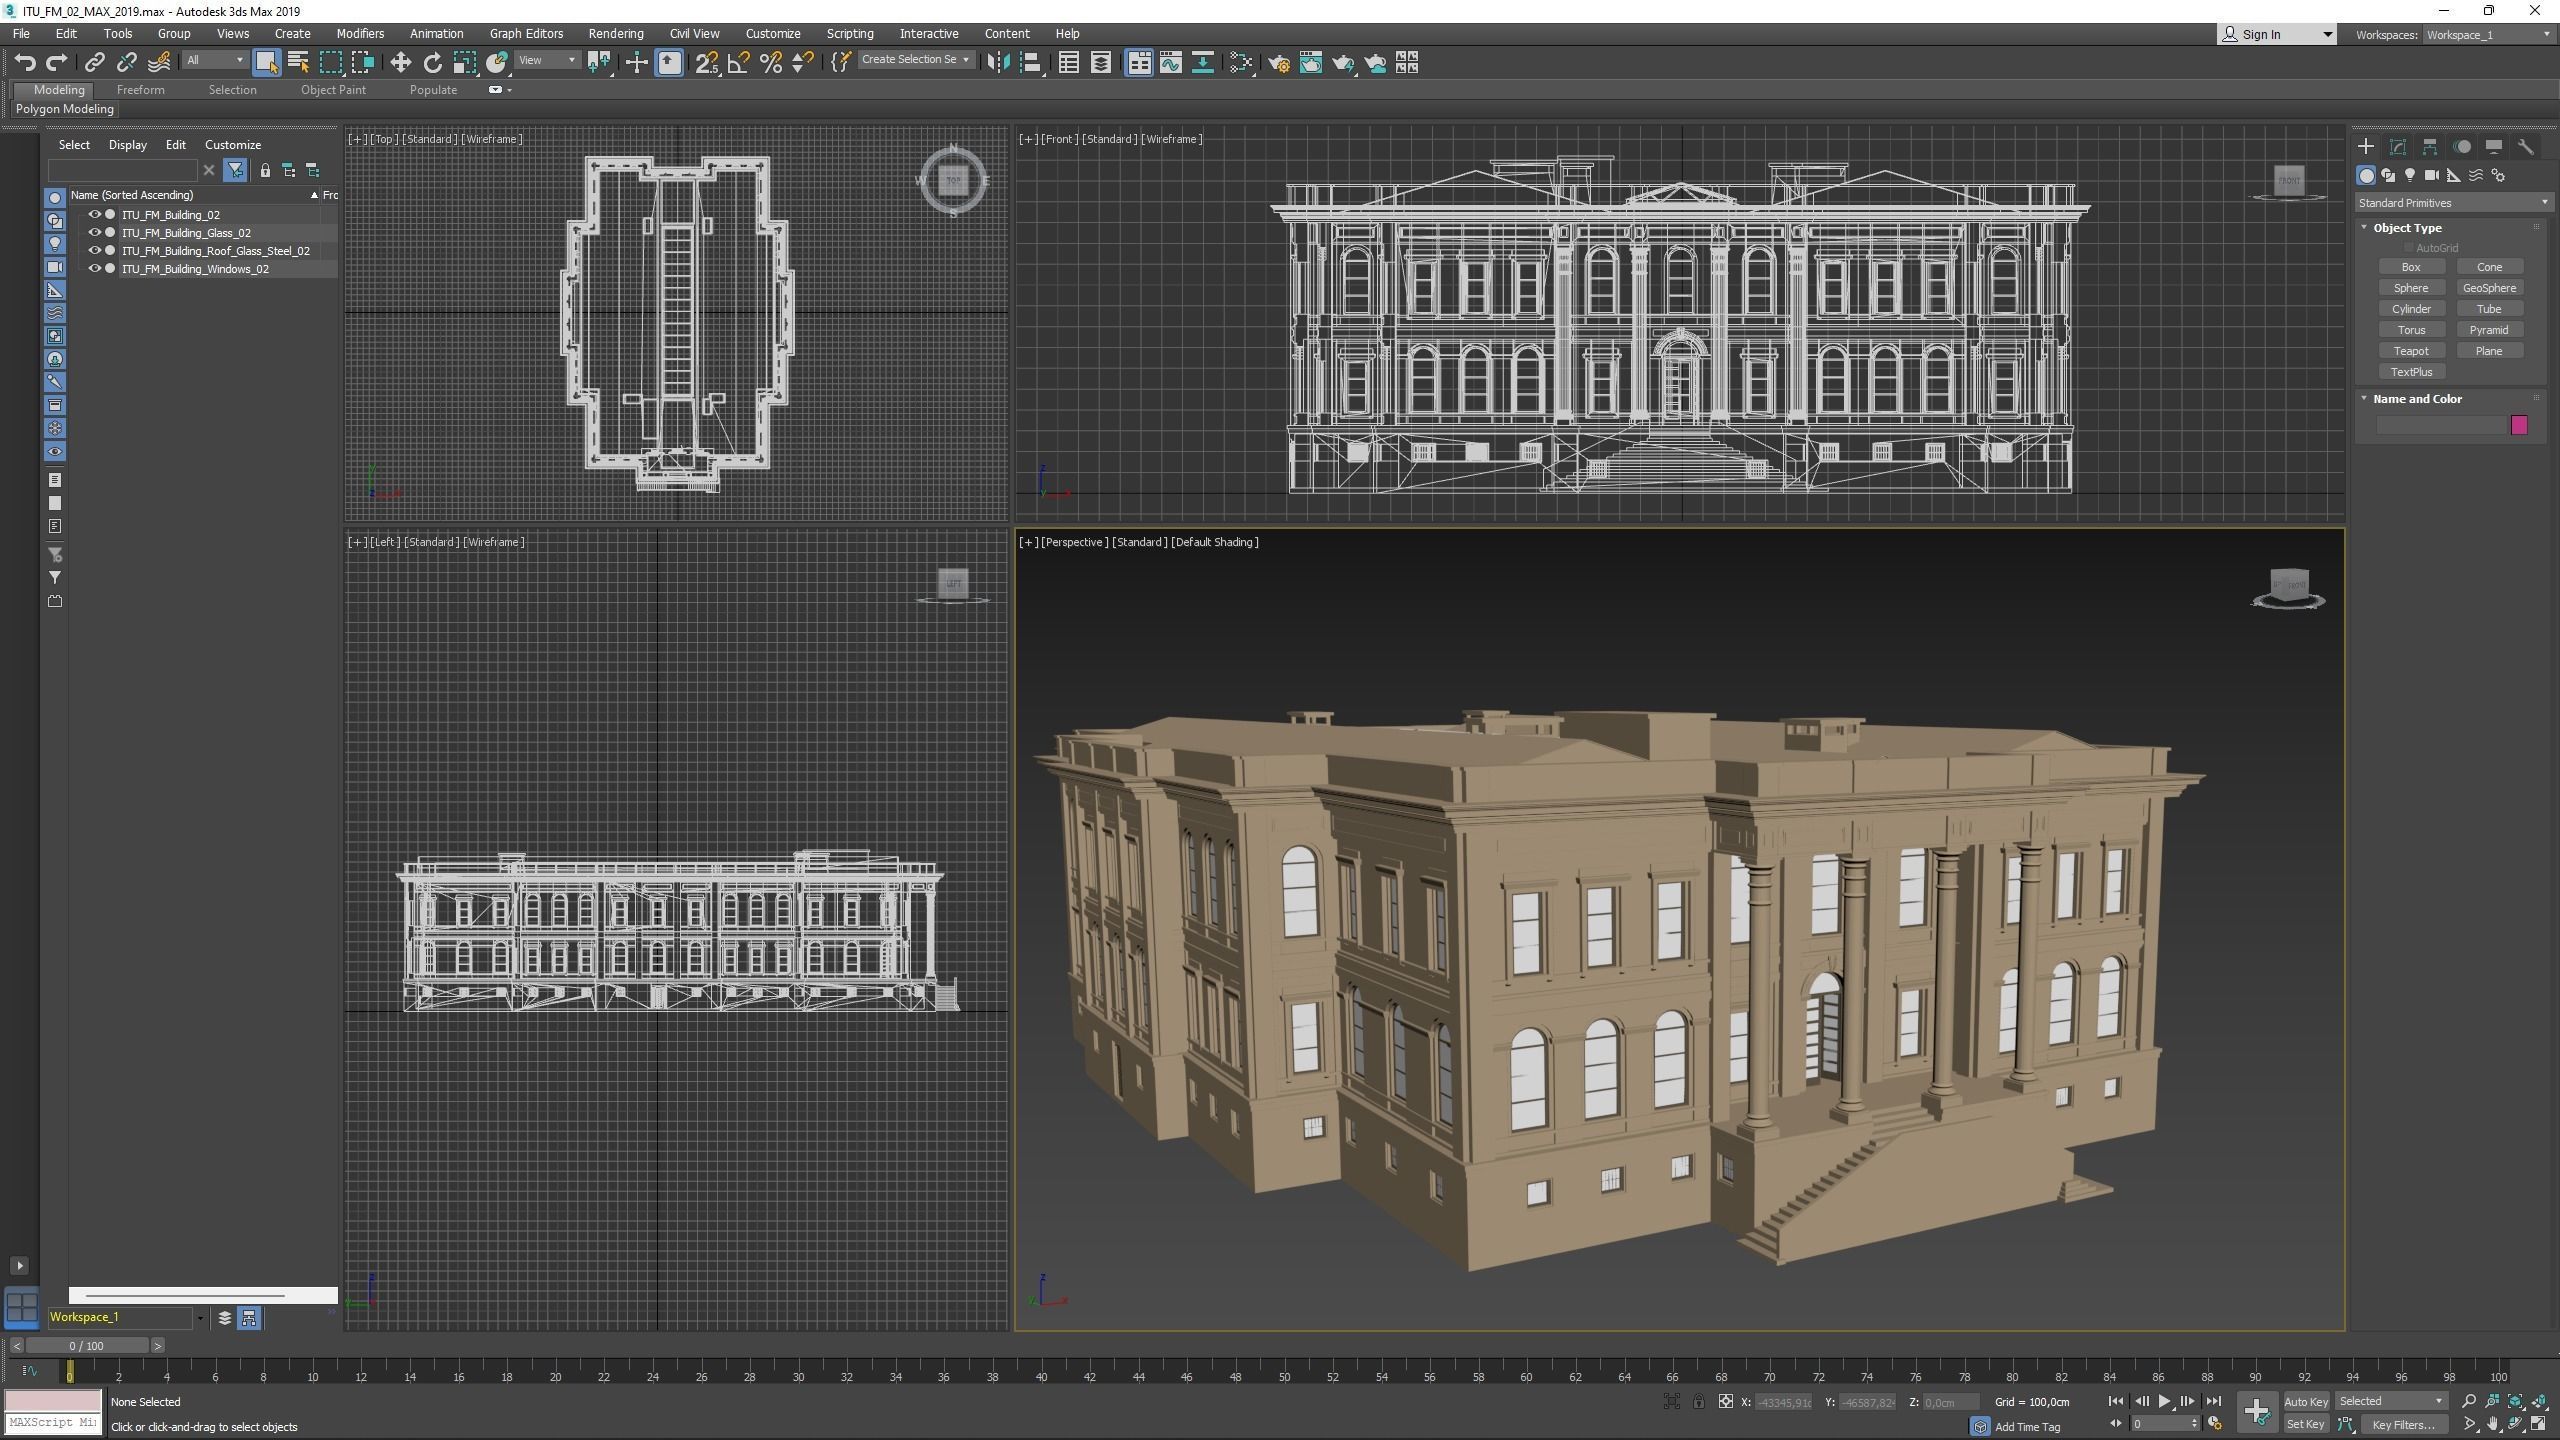Select the Select and Move tool

pyautogui.click(x=400, y=63)
